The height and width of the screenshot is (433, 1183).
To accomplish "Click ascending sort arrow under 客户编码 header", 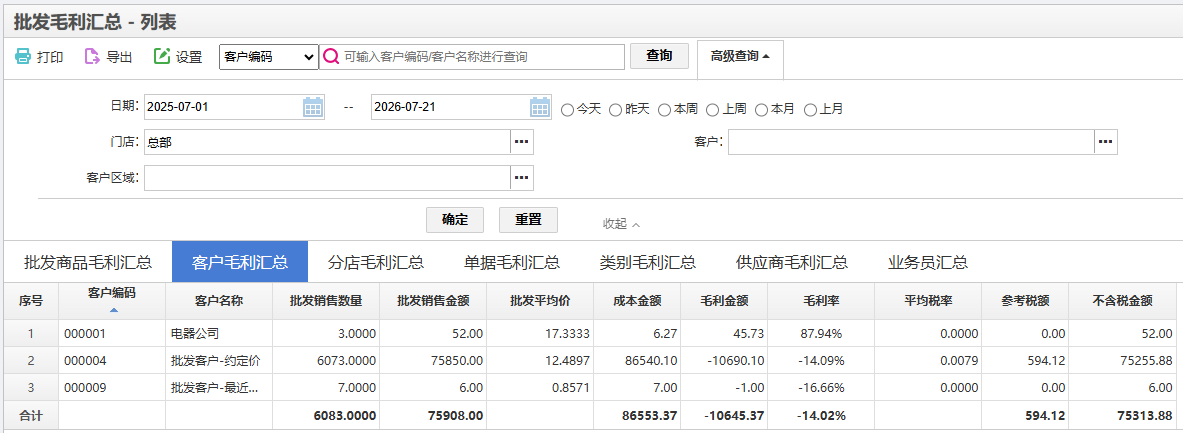I will (x=113, y=310).
